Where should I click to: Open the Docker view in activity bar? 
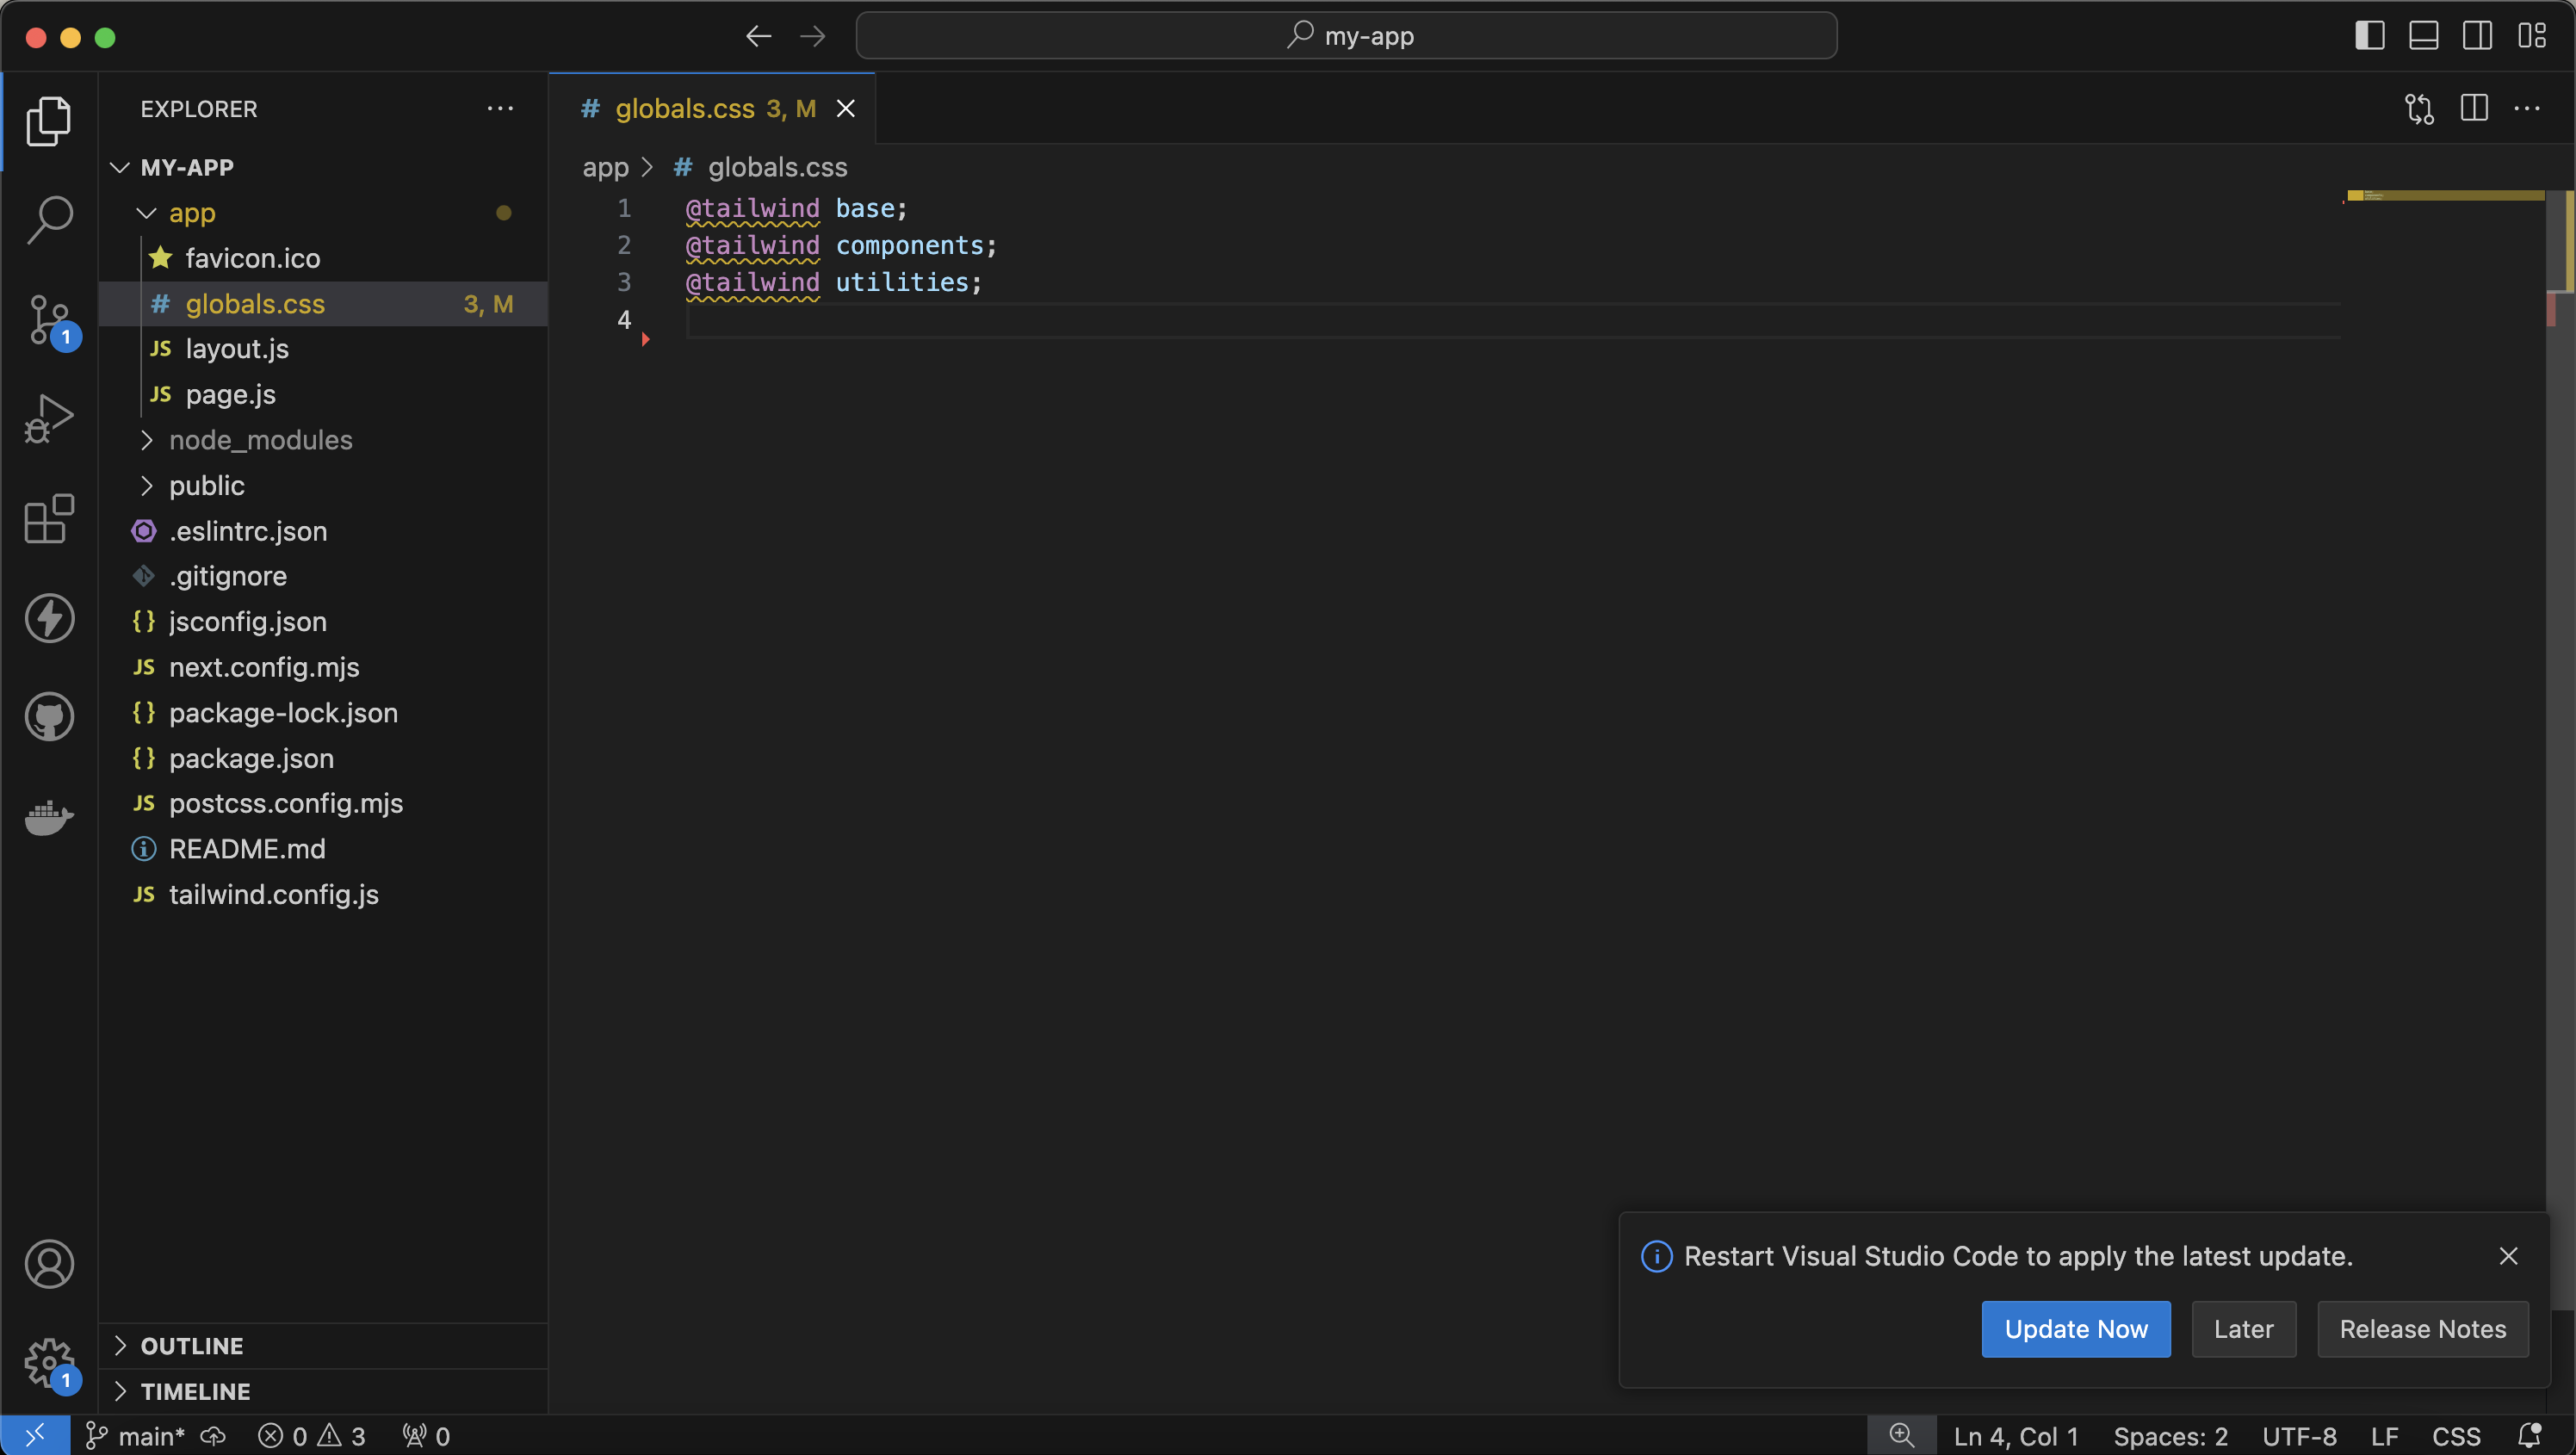[x=49, y=817]
